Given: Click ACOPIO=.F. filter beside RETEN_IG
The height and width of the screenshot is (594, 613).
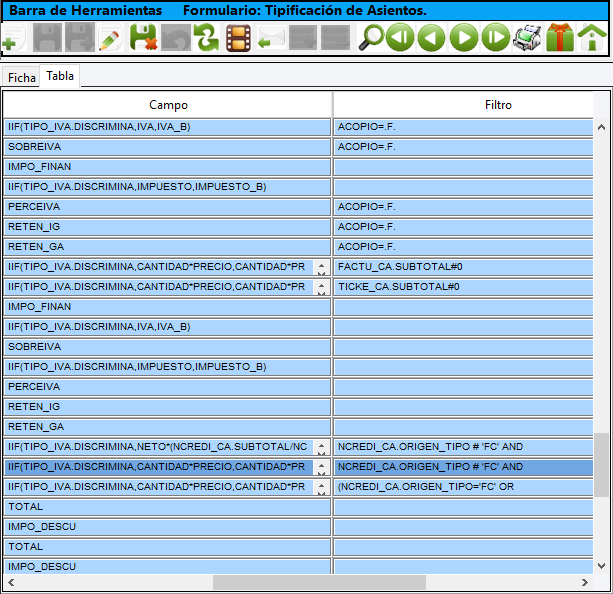Looking at the screenshot, I should (x=463, y=227).
